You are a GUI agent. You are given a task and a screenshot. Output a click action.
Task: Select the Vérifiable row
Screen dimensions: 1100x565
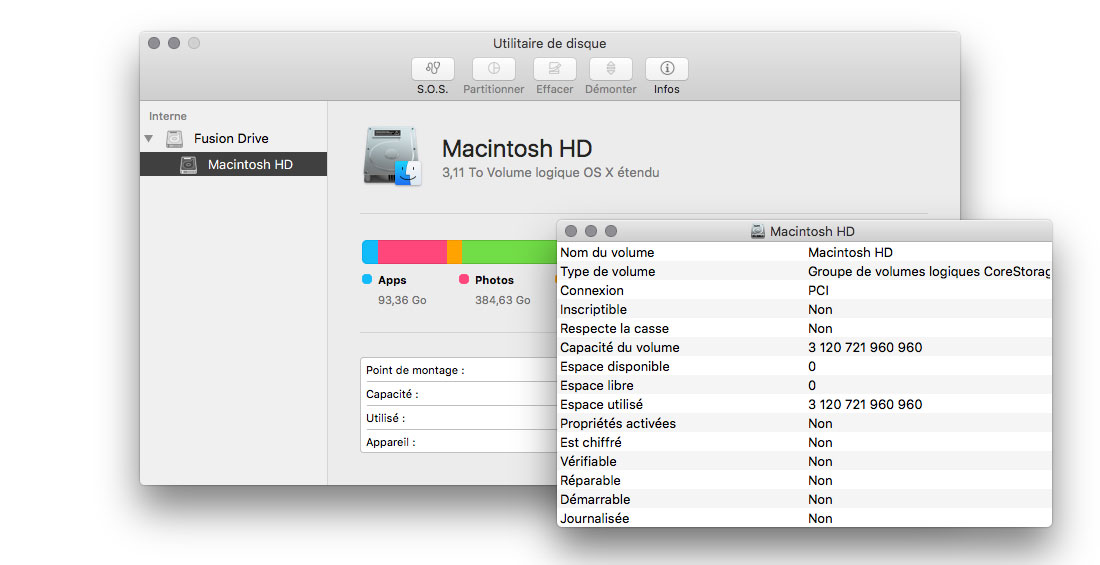[804, 461]
